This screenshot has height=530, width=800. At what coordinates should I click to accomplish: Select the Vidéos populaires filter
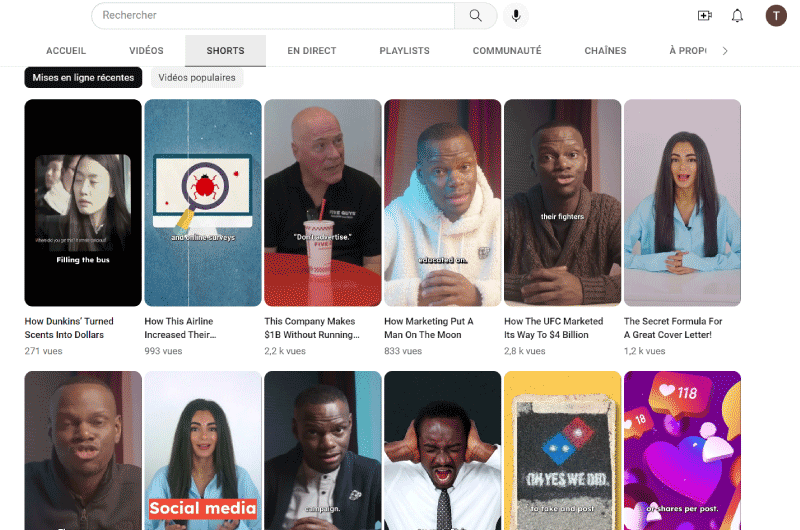pos(197,78)
